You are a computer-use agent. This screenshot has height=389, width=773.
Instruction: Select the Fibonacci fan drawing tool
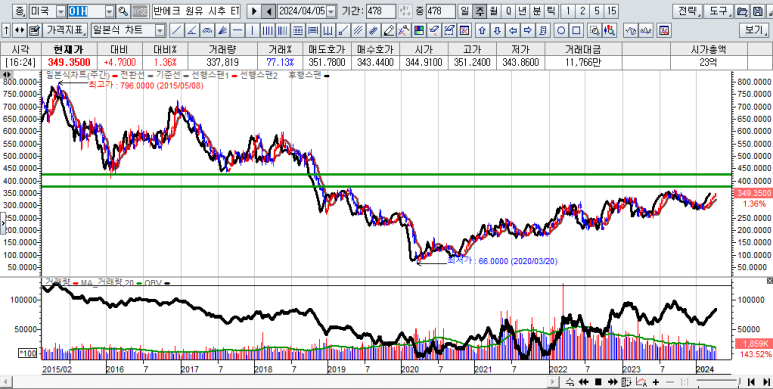[222, 31]
